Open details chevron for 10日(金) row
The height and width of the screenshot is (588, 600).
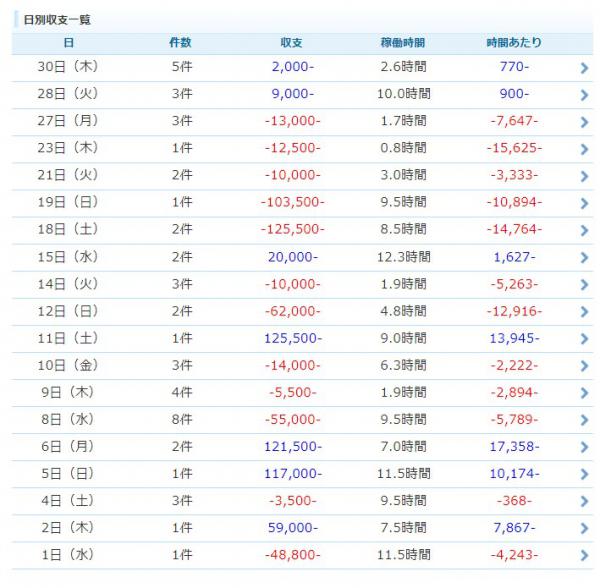(x=584, y=366)
